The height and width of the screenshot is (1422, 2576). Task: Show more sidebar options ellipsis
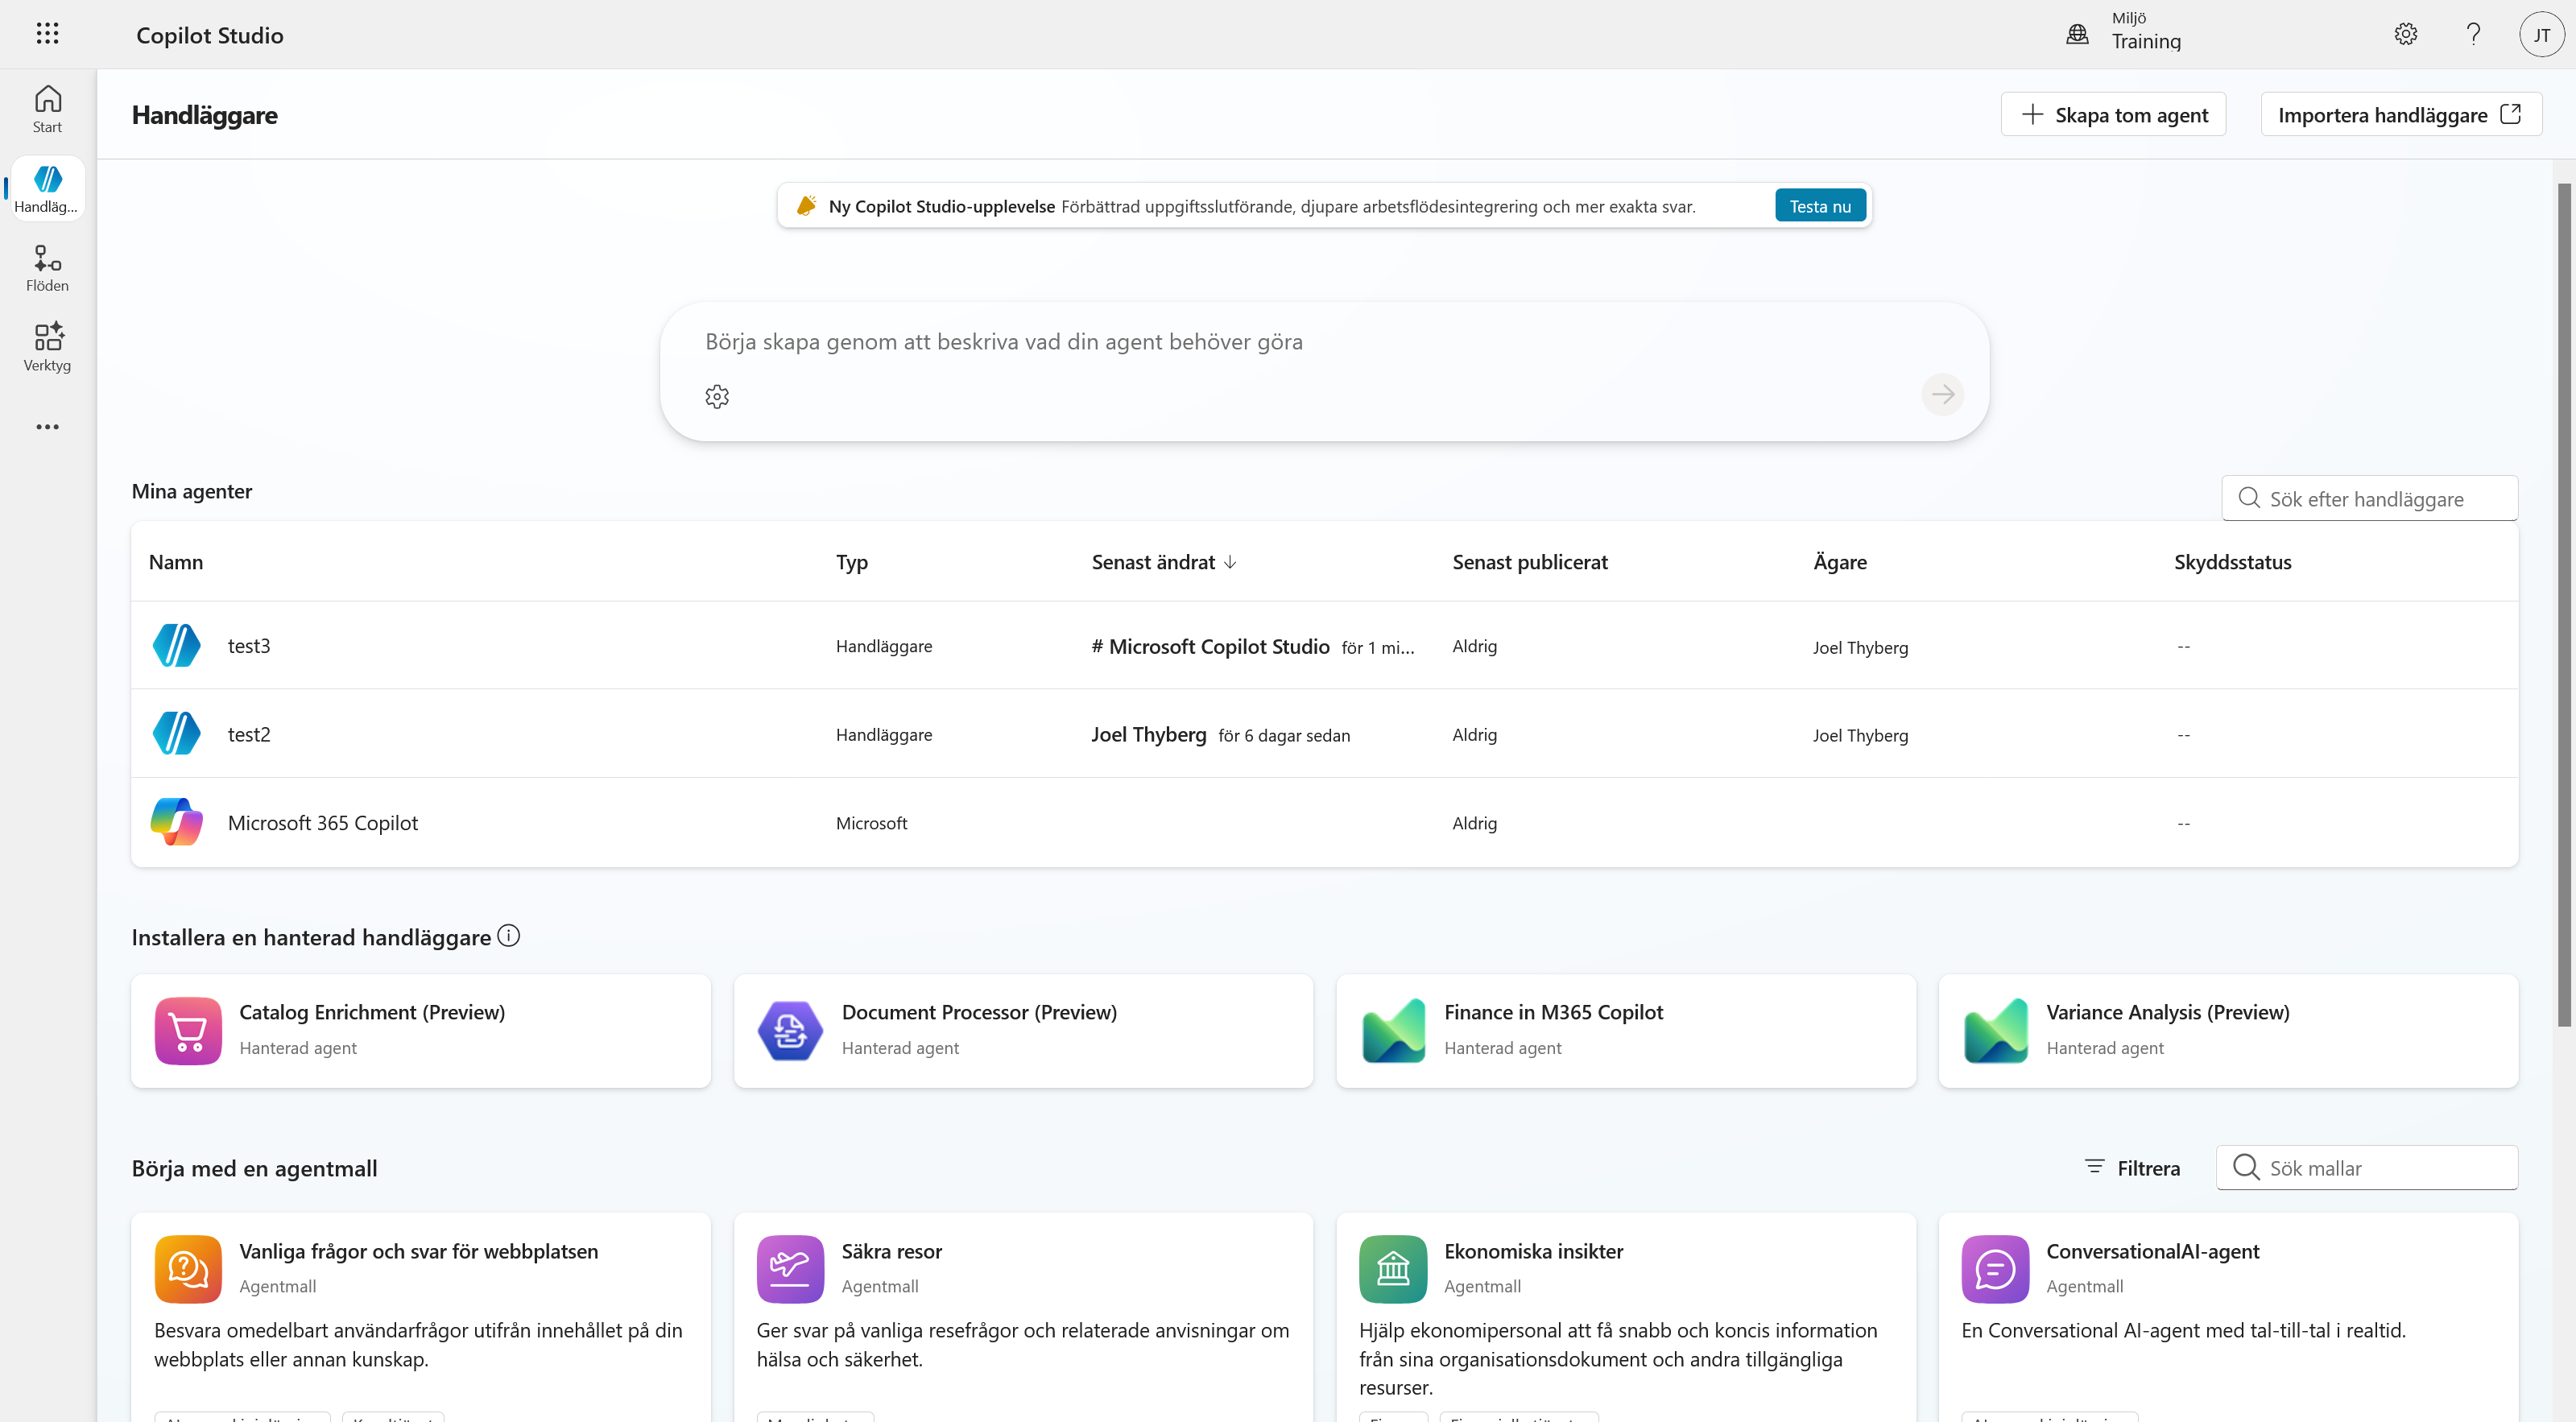[47, 427]
